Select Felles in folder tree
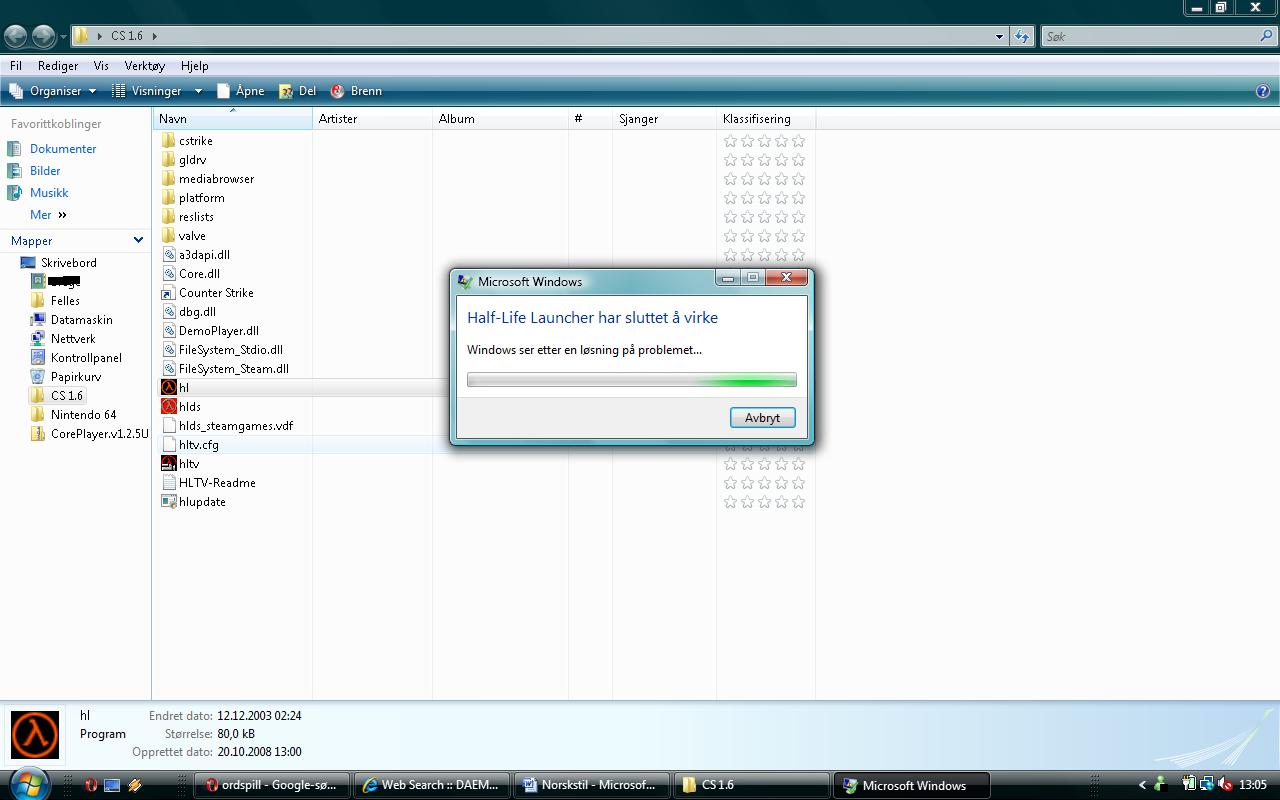Viewport: 1280px width, 800px height. (65, 301)
